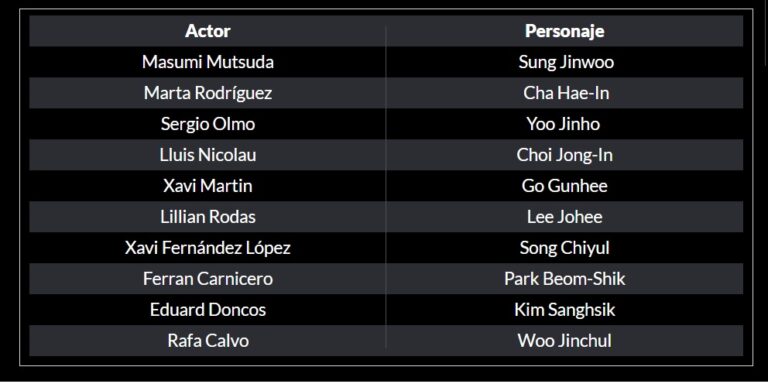Select the Sung Jinwoo cell
Screen dimensions: 768x384
pyautogui.click(x=566, y=62)
